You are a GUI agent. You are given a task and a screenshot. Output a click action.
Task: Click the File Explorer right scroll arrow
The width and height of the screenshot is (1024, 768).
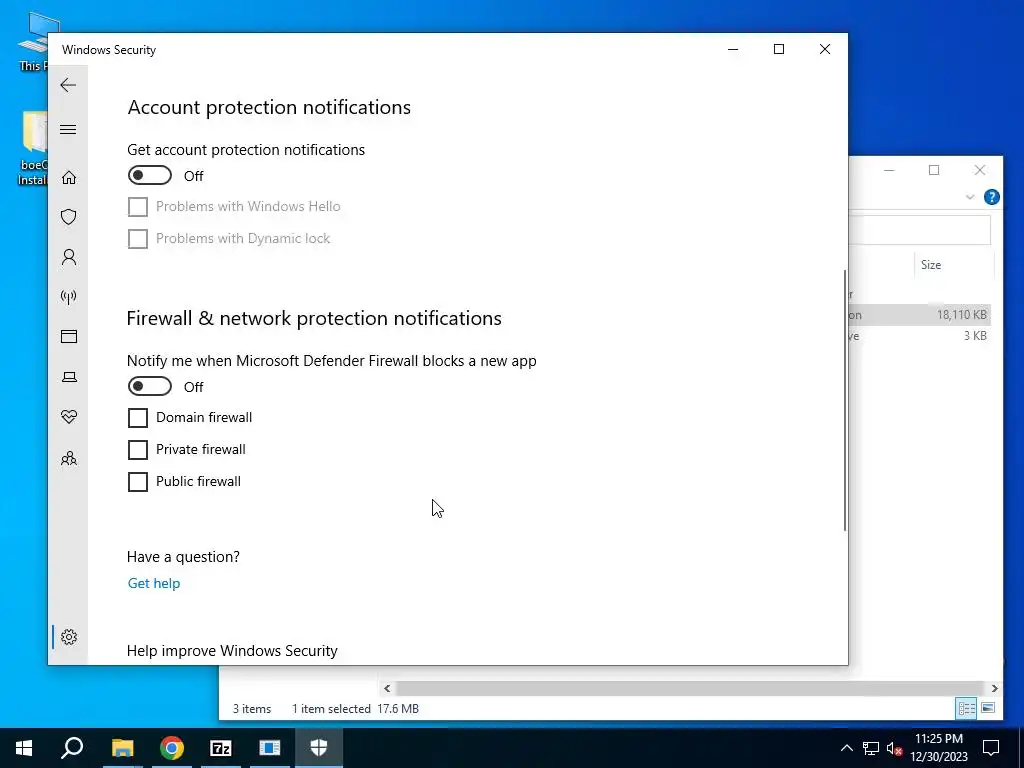pos(995,688)
